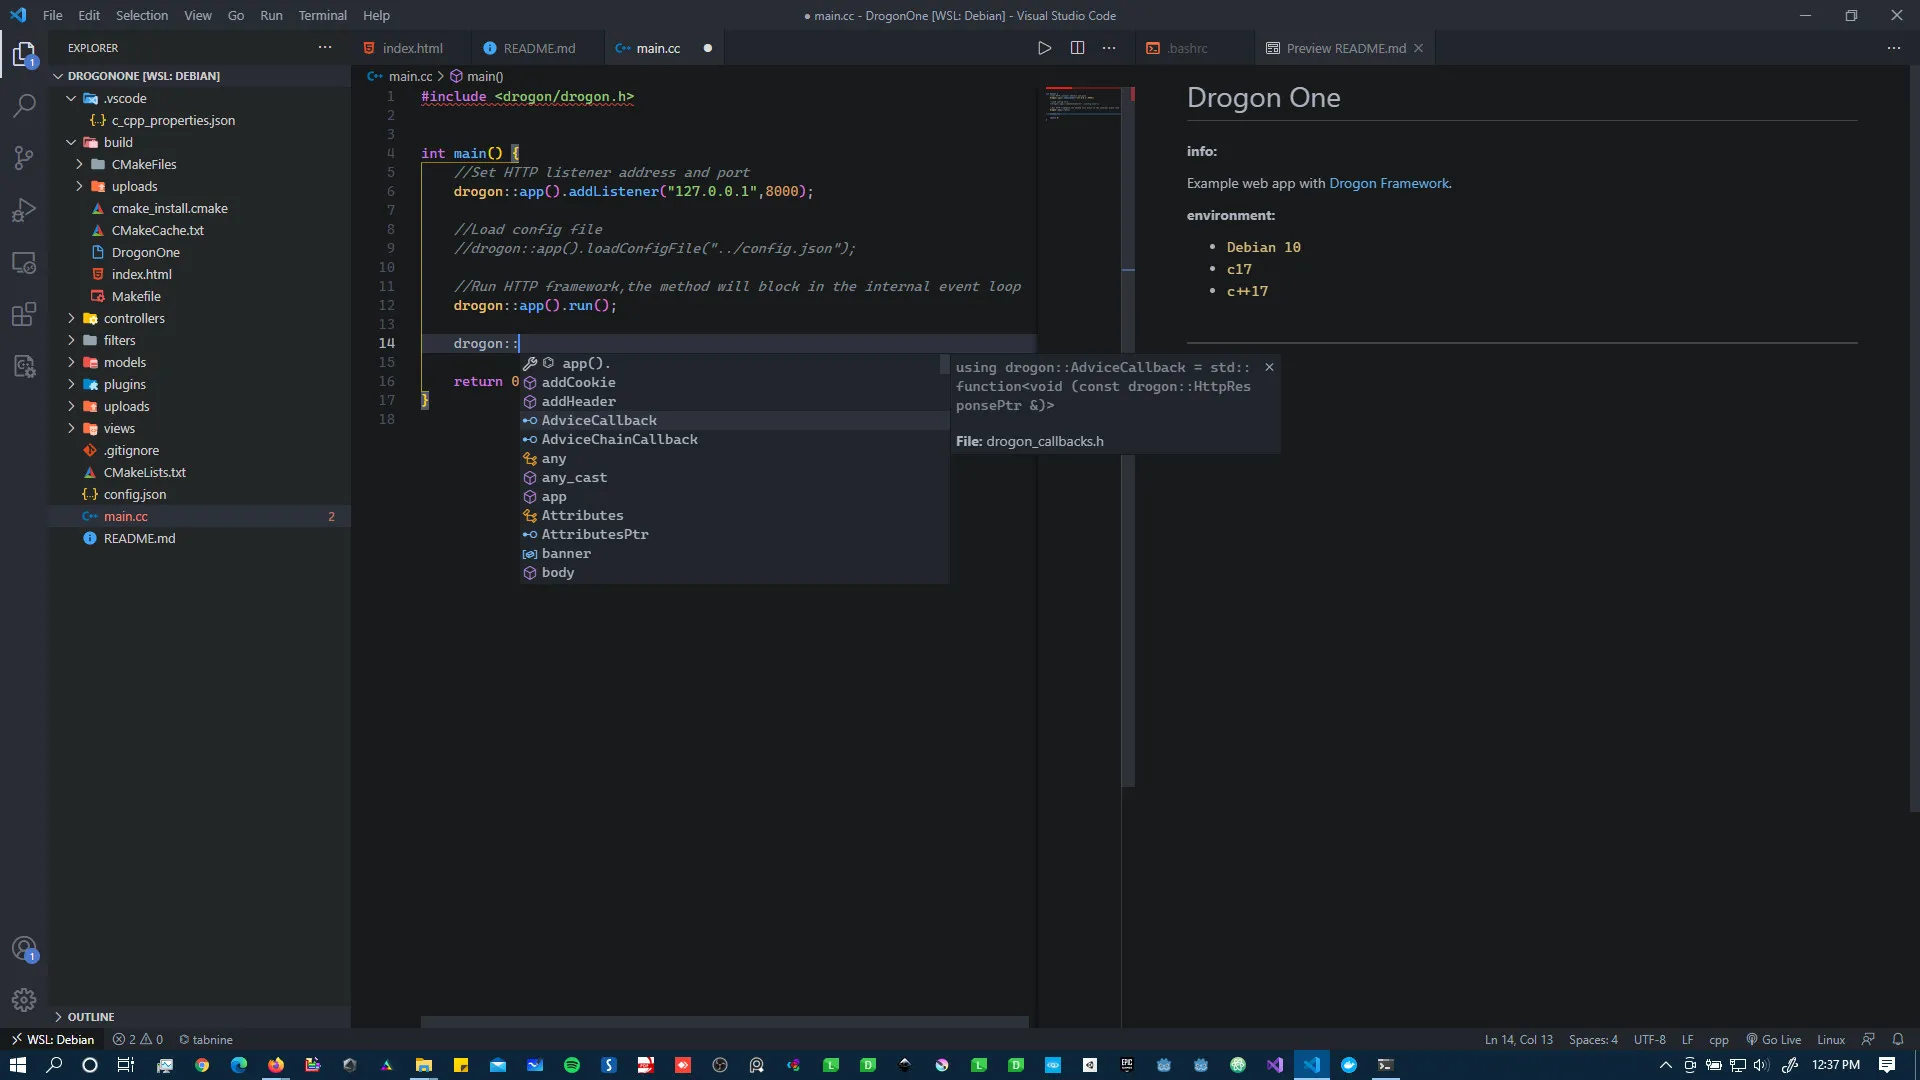This screenshot has height=1080, width=1920.
Task: Open the Remote Explorer view
Action: [x=24, y=263]
